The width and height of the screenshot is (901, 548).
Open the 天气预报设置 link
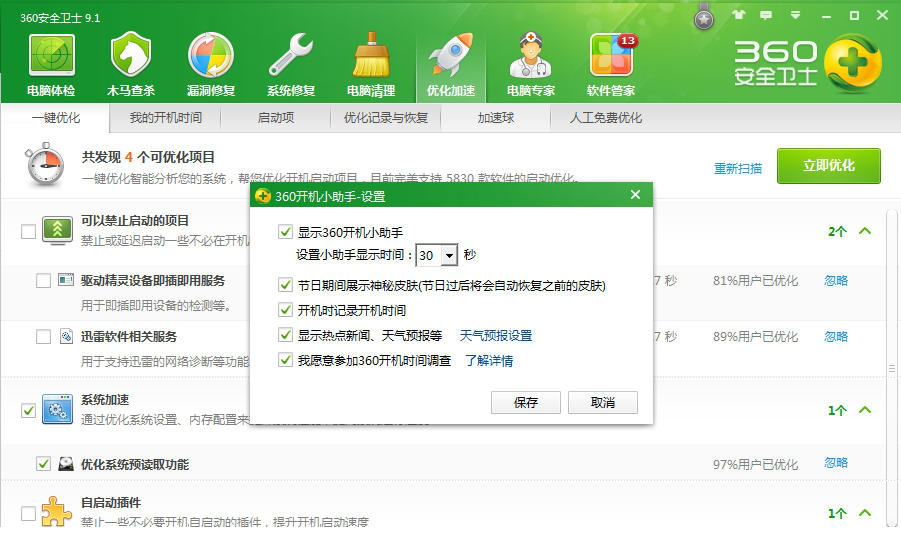coord(496,335)
